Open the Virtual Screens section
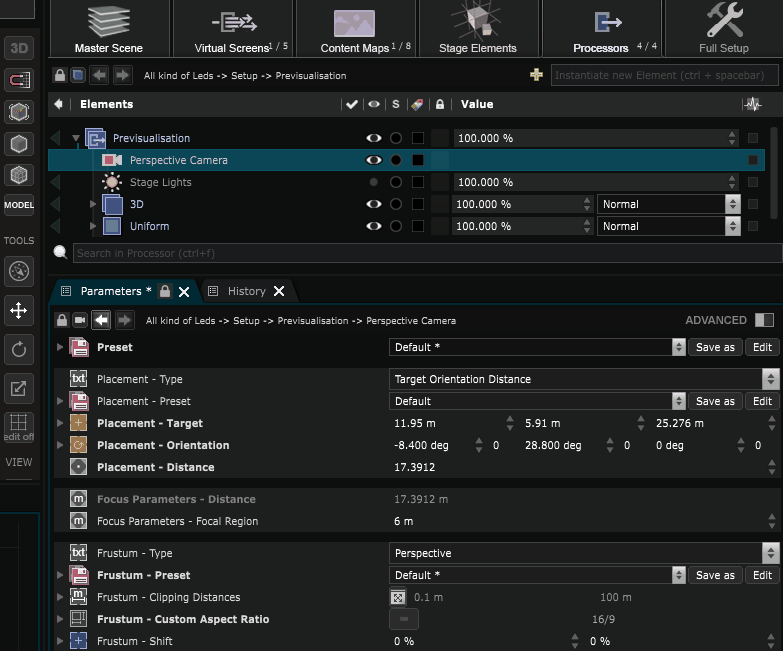 pos(233,28)
